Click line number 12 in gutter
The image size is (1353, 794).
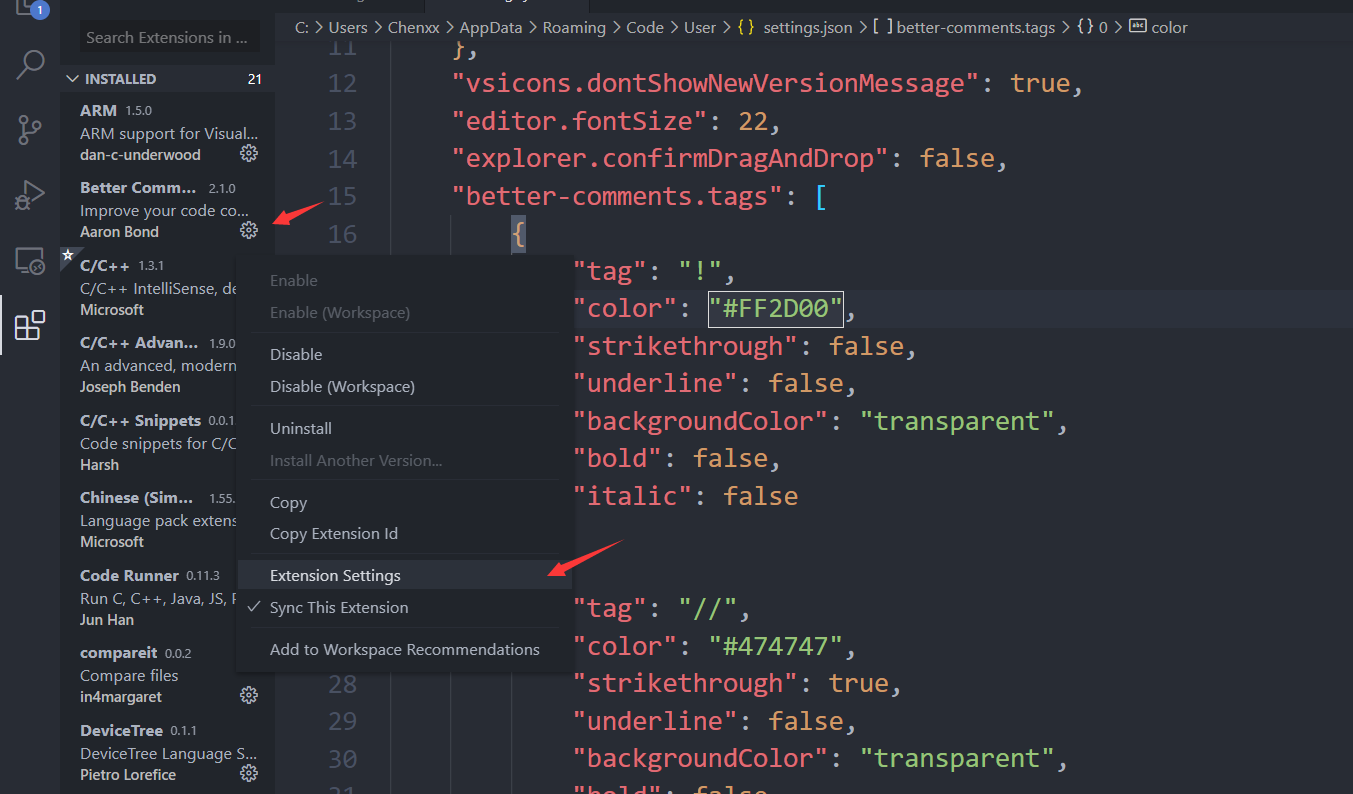[342, 83]
